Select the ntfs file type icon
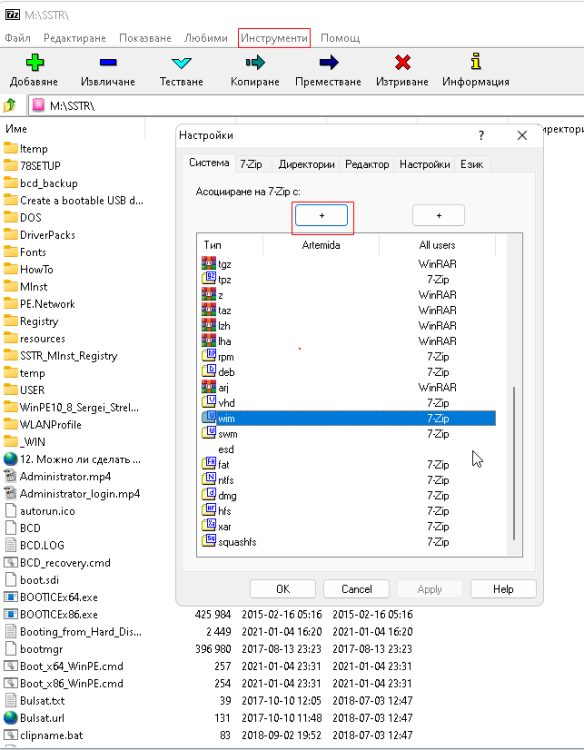584x750 pixels. click(x=209, y=479)
